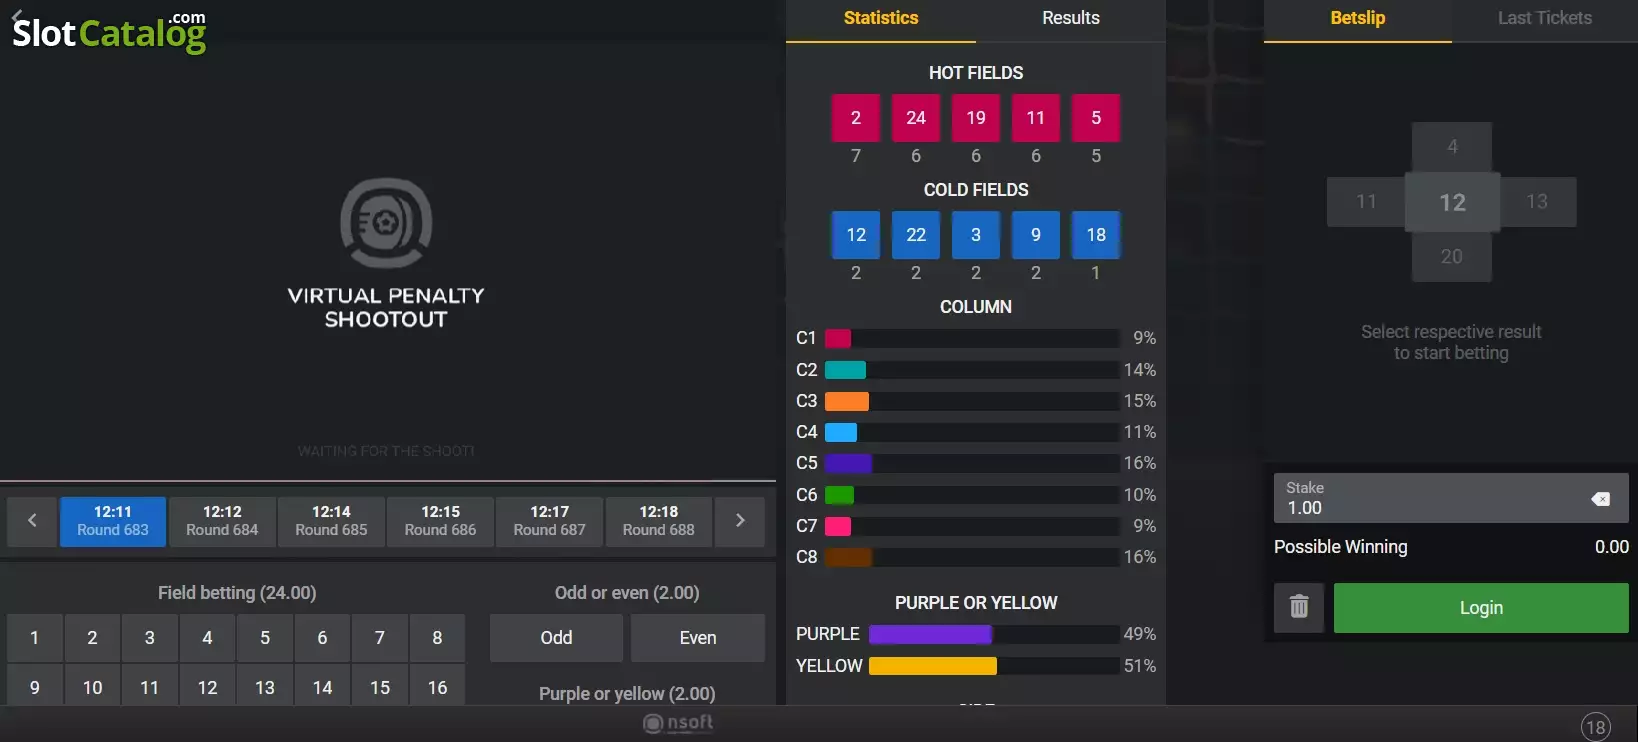1638x742 pixels.
Task: Select the 12:14 Round 685
Action: (x=331, y=521)
